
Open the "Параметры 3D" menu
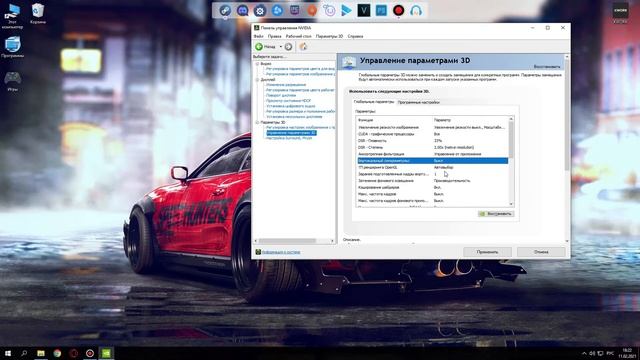point(329,36)
